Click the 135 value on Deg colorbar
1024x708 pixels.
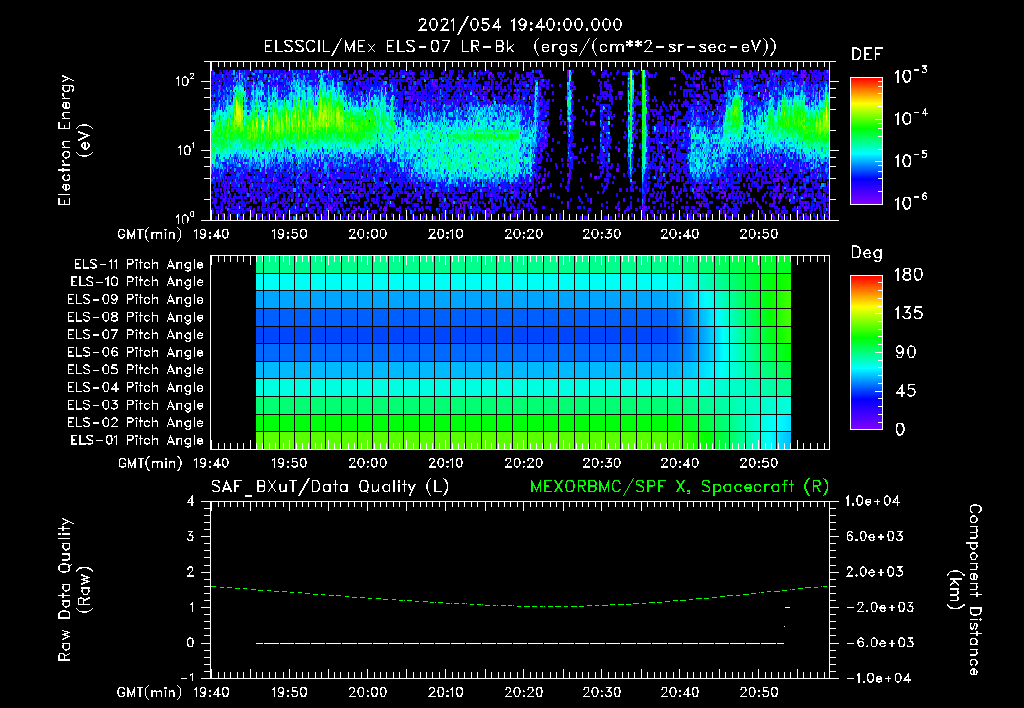point(908,313)
